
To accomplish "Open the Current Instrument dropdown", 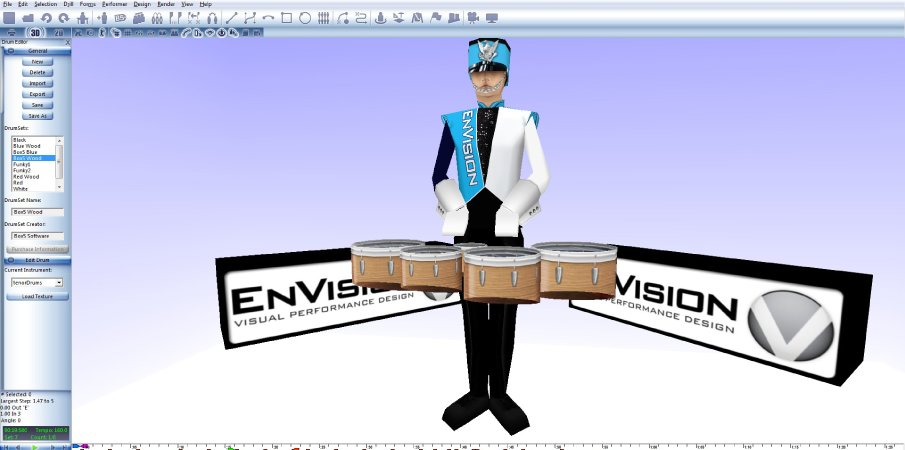I will (x=59, y=283).
